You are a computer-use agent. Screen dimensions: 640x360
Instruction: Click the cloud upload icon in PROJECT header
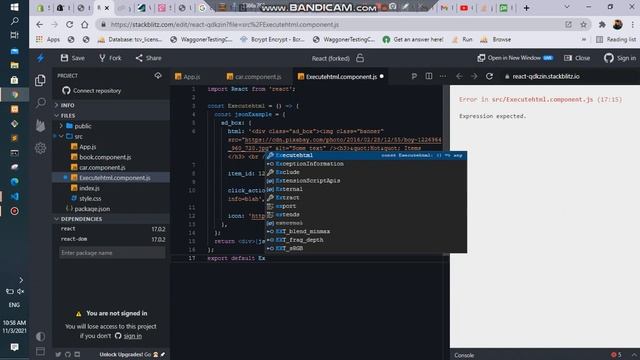coord(158,76)
